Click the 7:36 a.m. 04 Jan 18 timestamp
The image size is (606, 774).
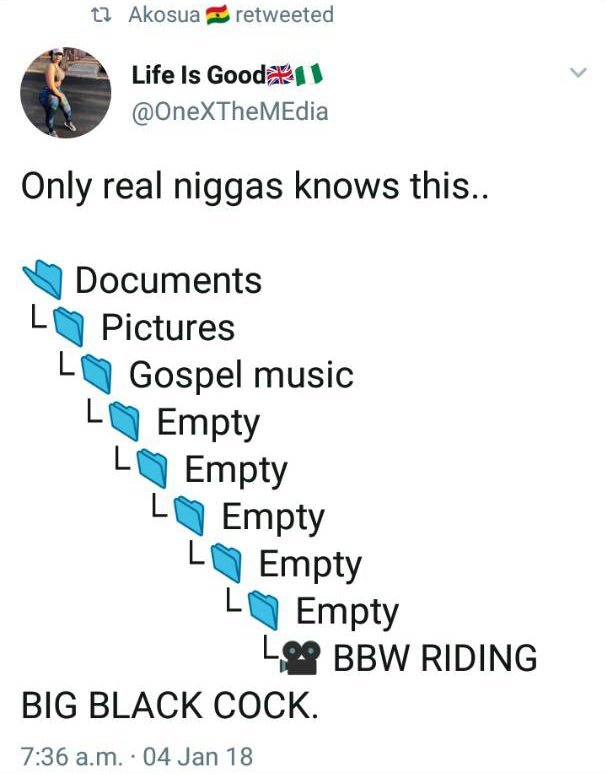click(x=137, y=756)
